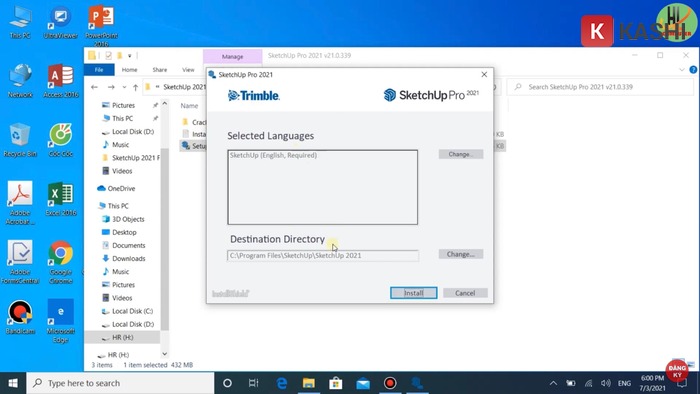The width and height of the screenshot is (700, 394).
Task: Open Microsoft Store from the taskbar
Action: click(336, 383)
